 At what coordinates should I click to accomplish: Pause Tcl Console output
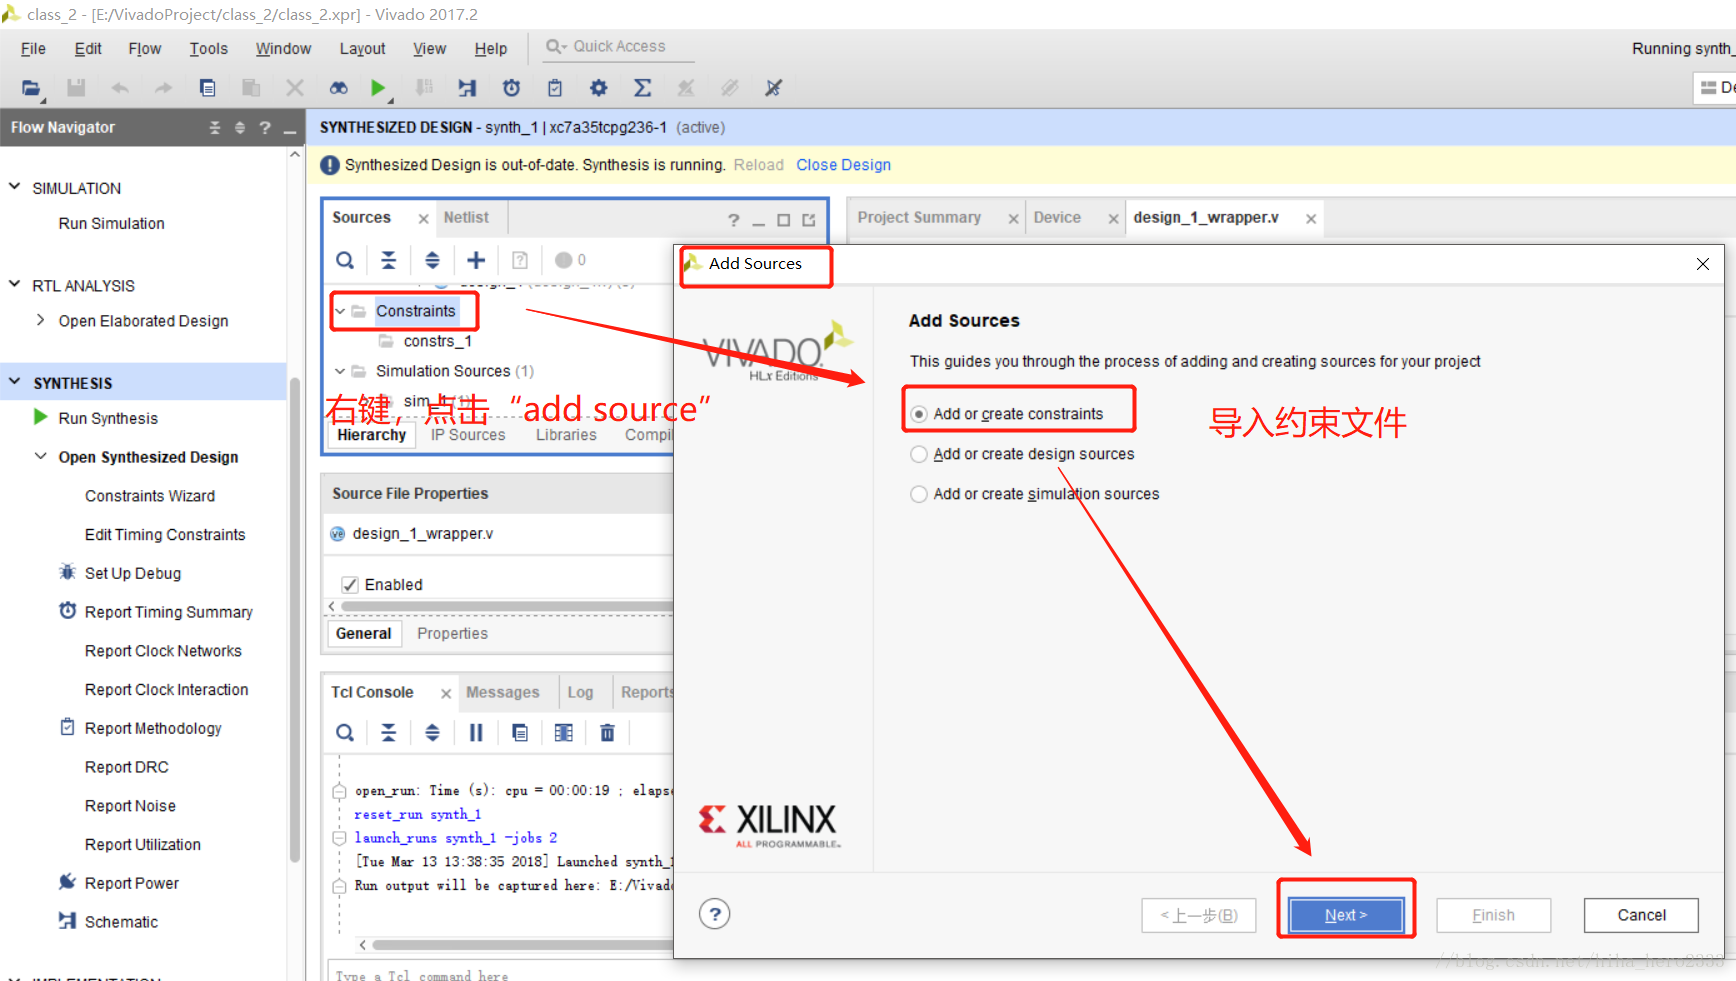point(476,733)
